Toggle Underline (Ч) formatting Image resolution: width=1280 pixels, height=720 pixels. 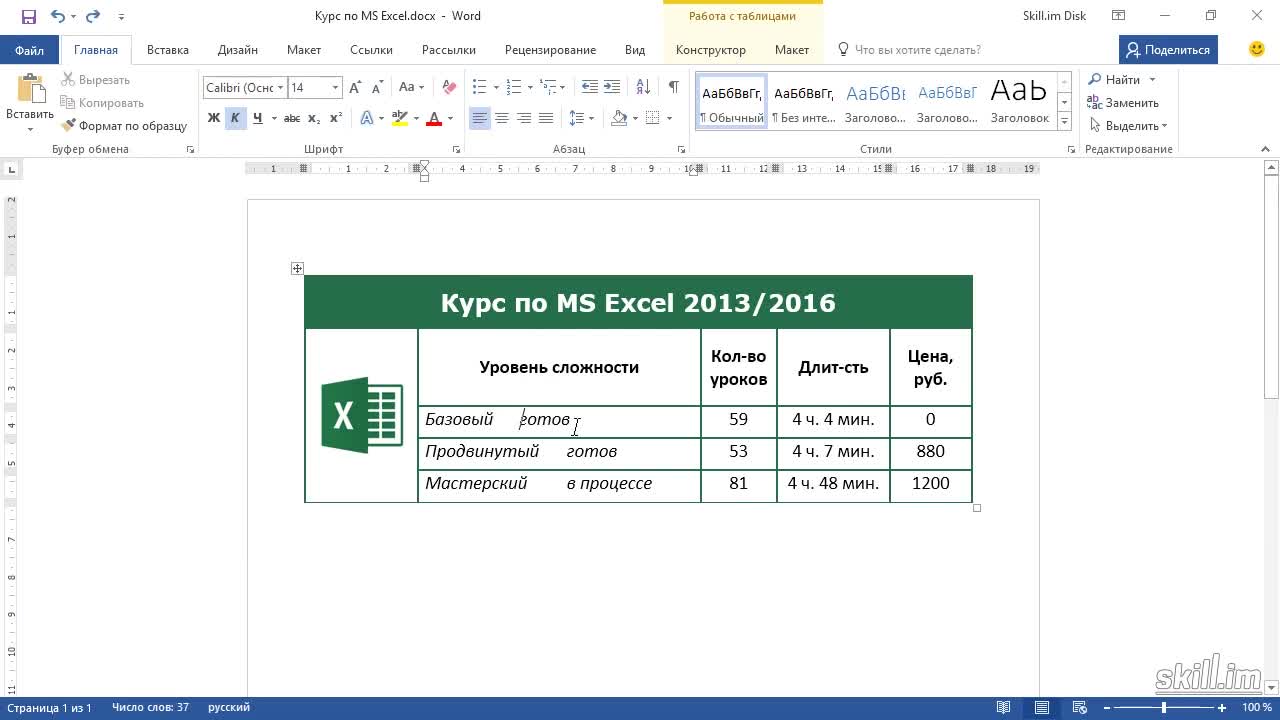click(x=257, y=118)
